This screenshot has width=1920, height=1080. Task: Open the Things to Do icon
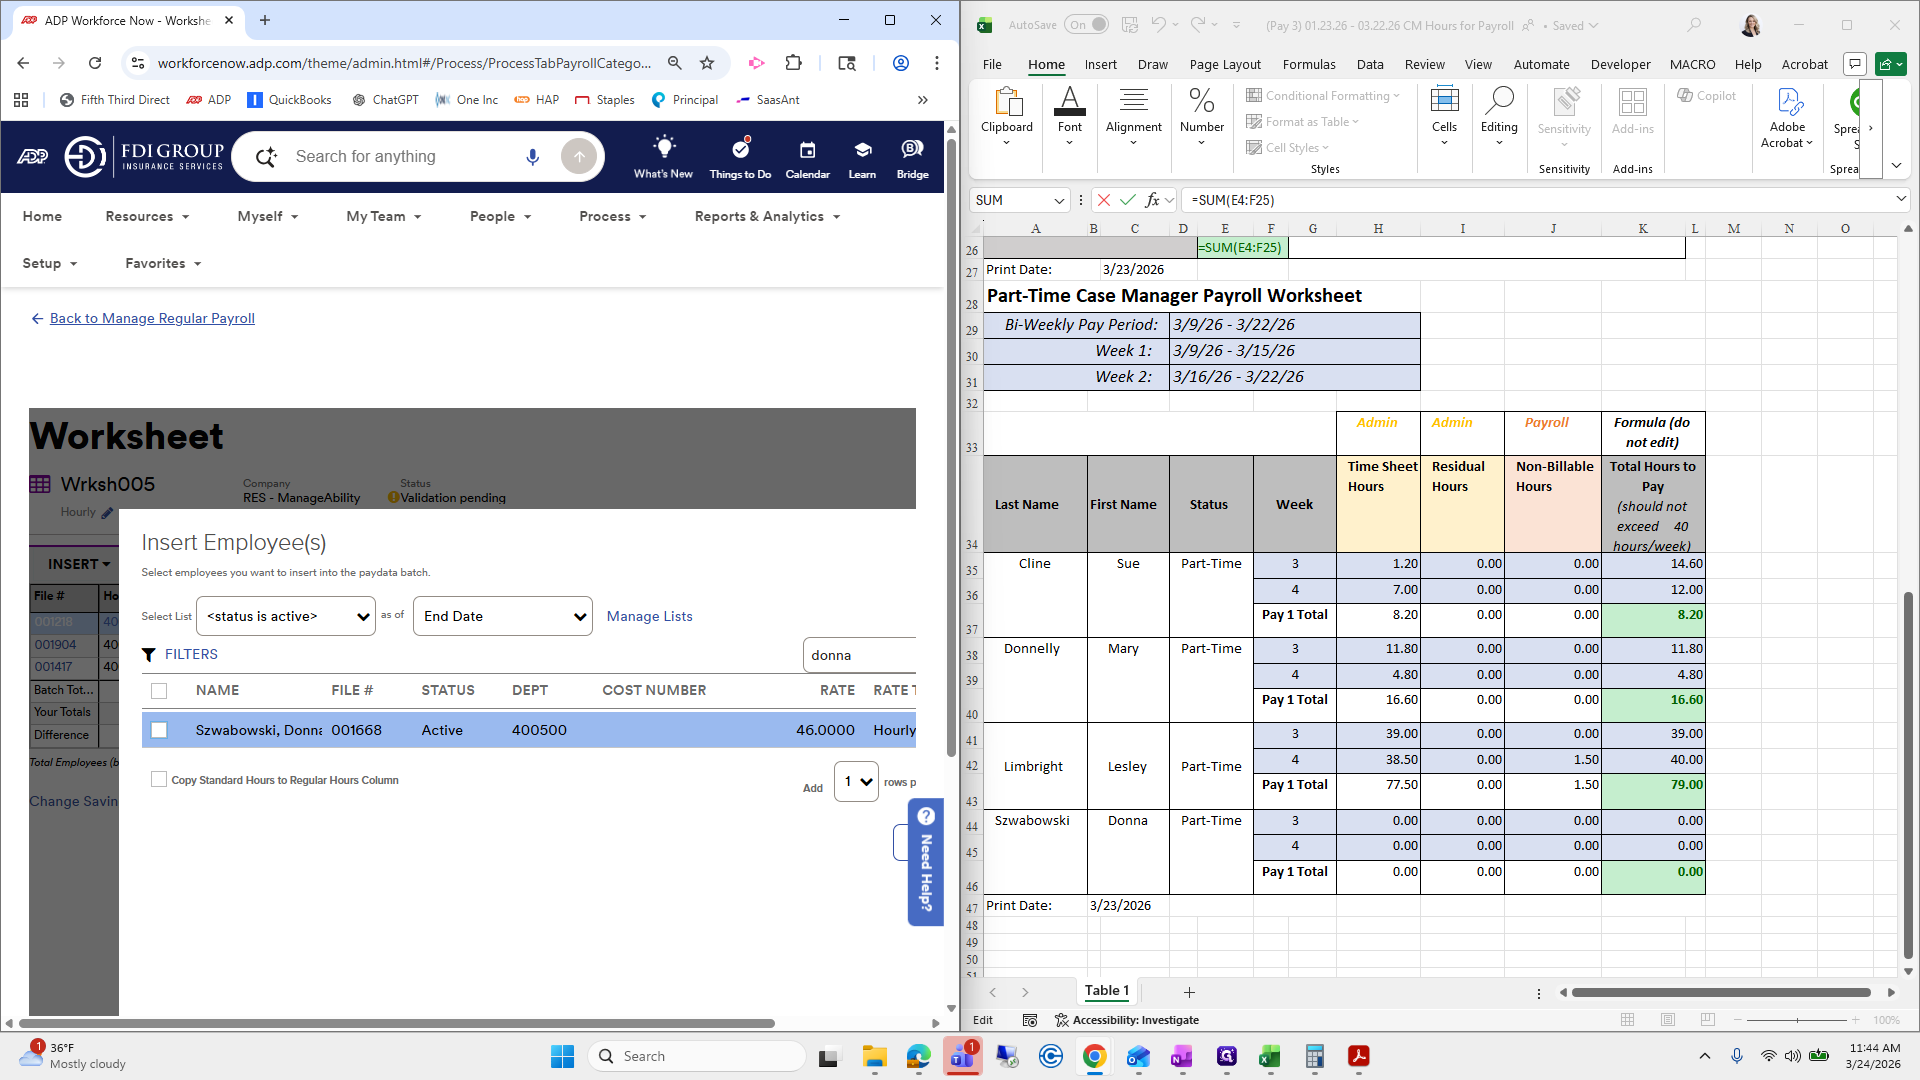point(740,150)
